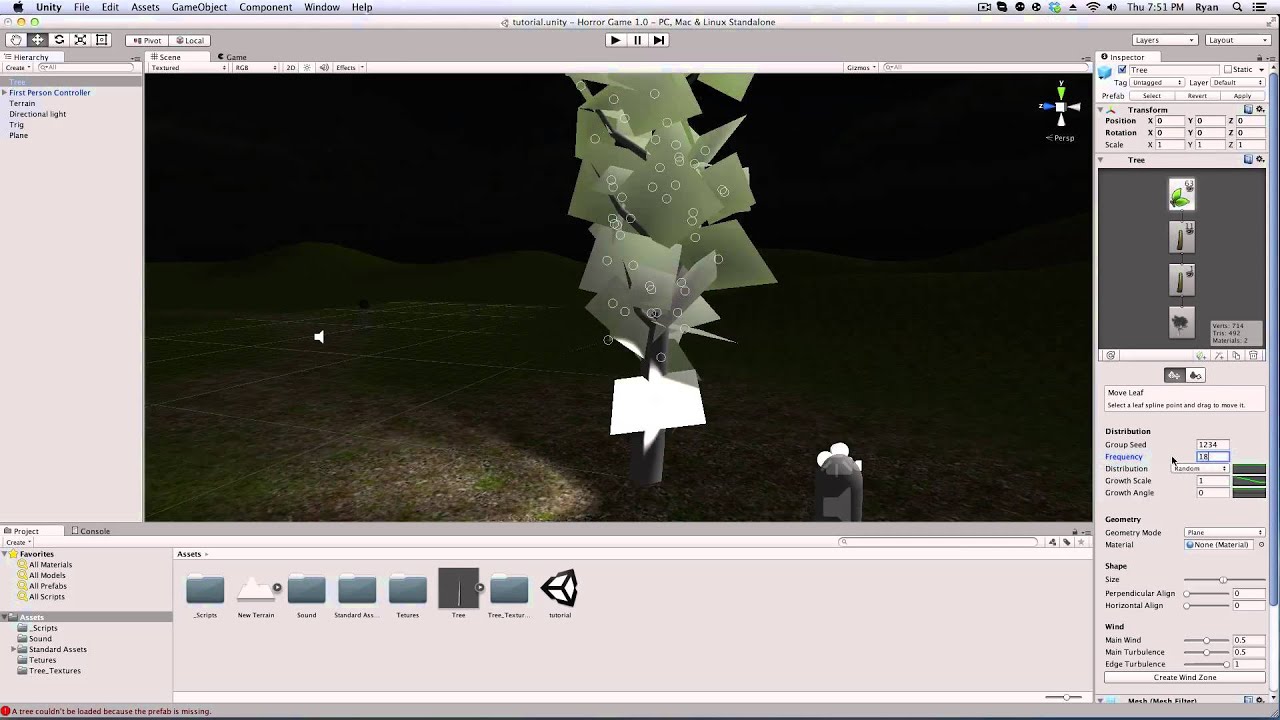
Task: Duplicate the selected tree group
Action: point(1236,356)
